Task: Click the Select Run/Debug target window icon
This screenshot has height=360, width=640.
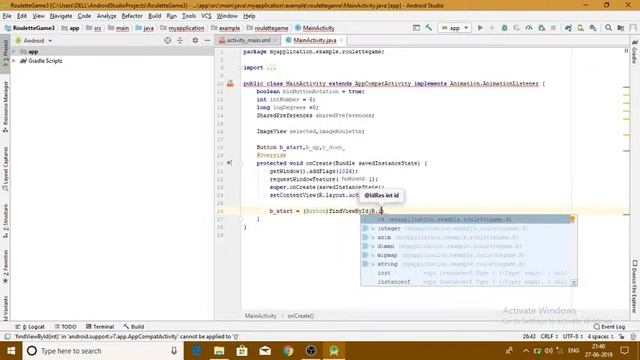Action: coord(416,28)
